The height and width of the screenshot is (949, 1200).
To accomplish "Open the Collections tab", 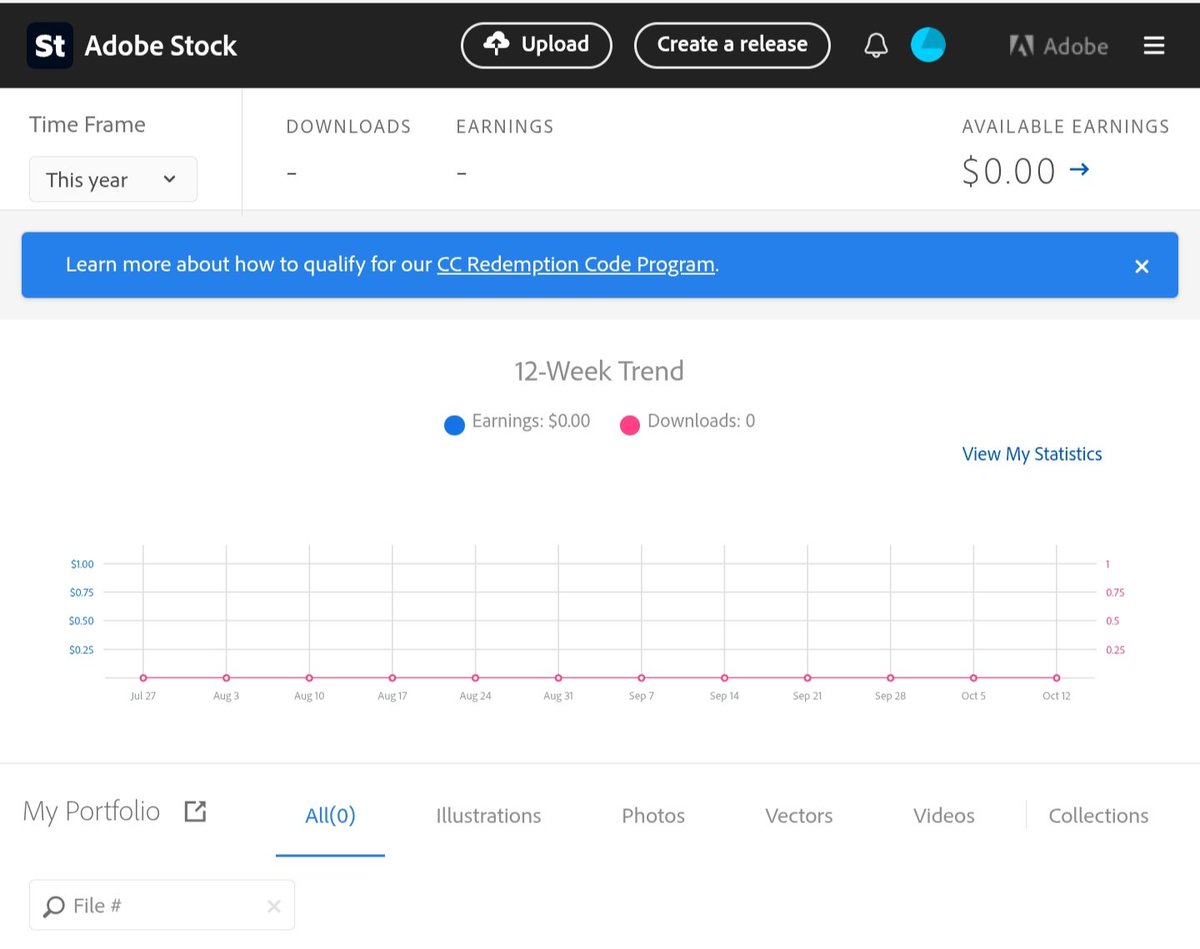I will 1098,816.
